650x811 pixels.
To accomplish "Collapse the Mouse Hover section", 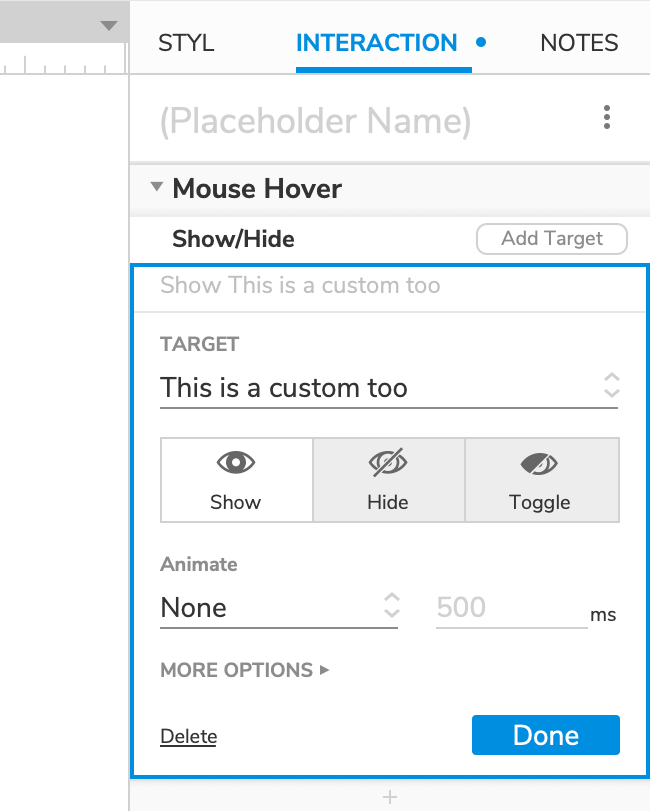I will 156,188.
